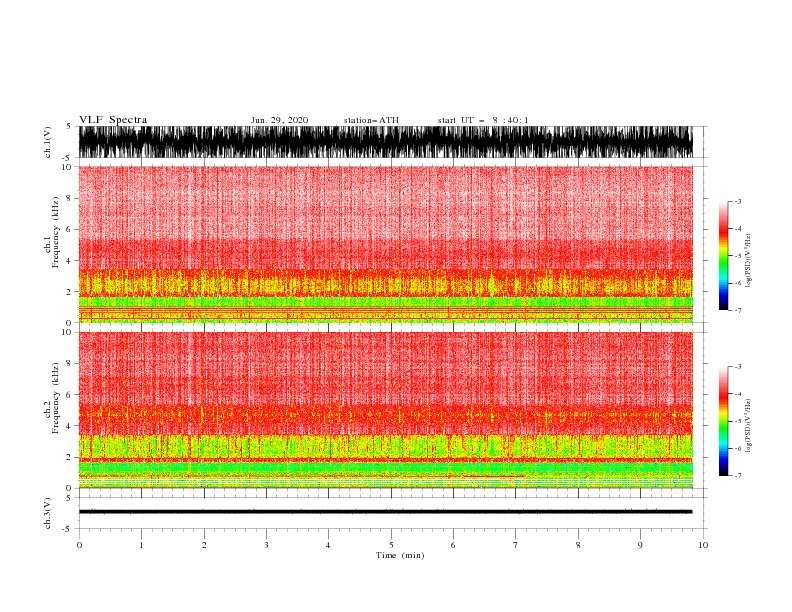Click time axis tick label "1"
This screenshot has height=612, width=792.
pos(141,545)
